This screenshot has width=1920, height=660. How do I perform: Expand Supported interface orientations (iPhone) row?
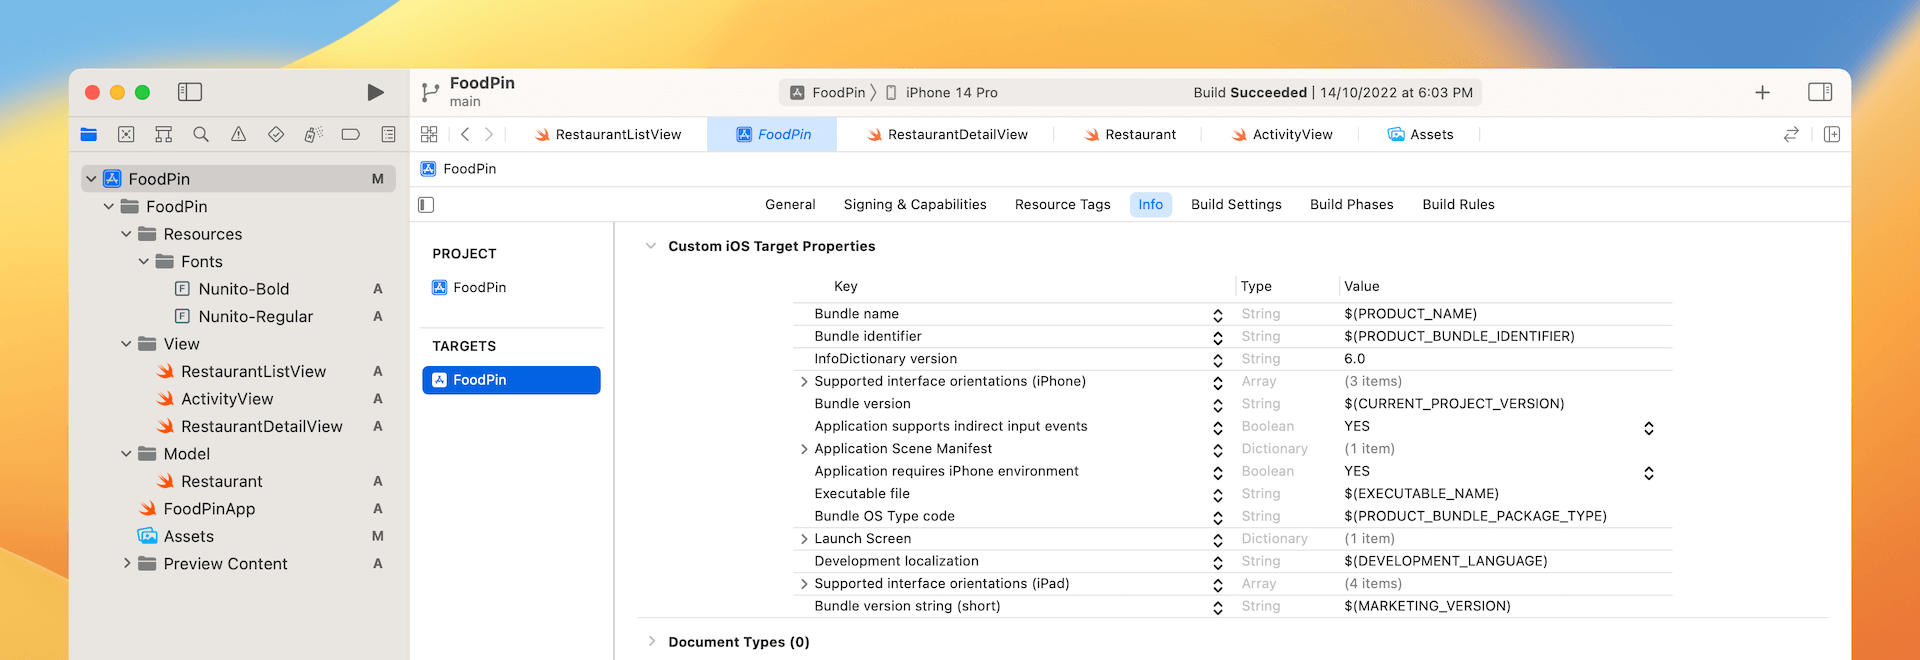pos(804,382)
